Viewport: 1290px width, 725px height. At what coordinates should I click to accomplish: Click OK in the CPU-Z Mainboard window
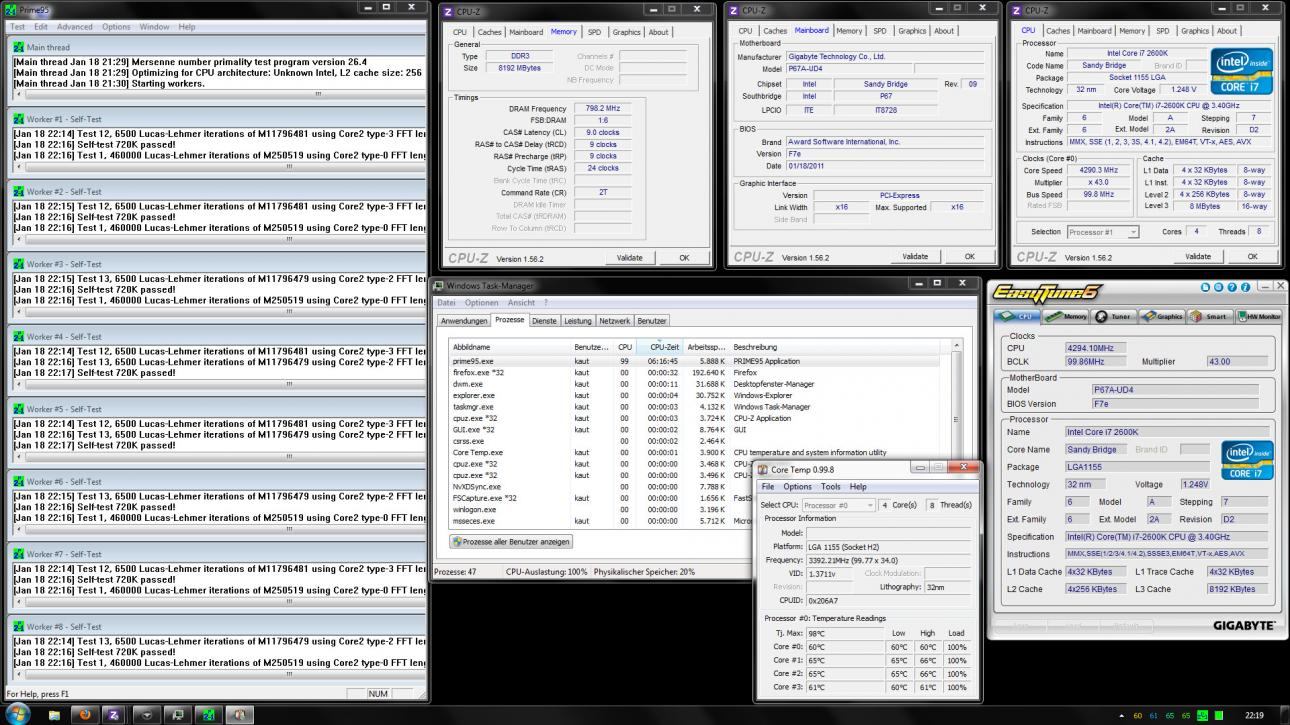[969, 257]
